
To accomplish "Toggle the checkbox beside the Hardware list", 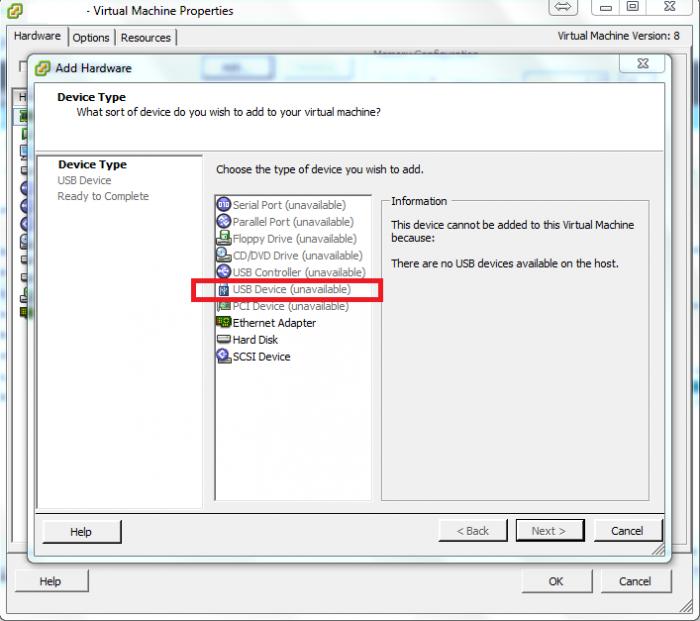I will pos(22,67).
